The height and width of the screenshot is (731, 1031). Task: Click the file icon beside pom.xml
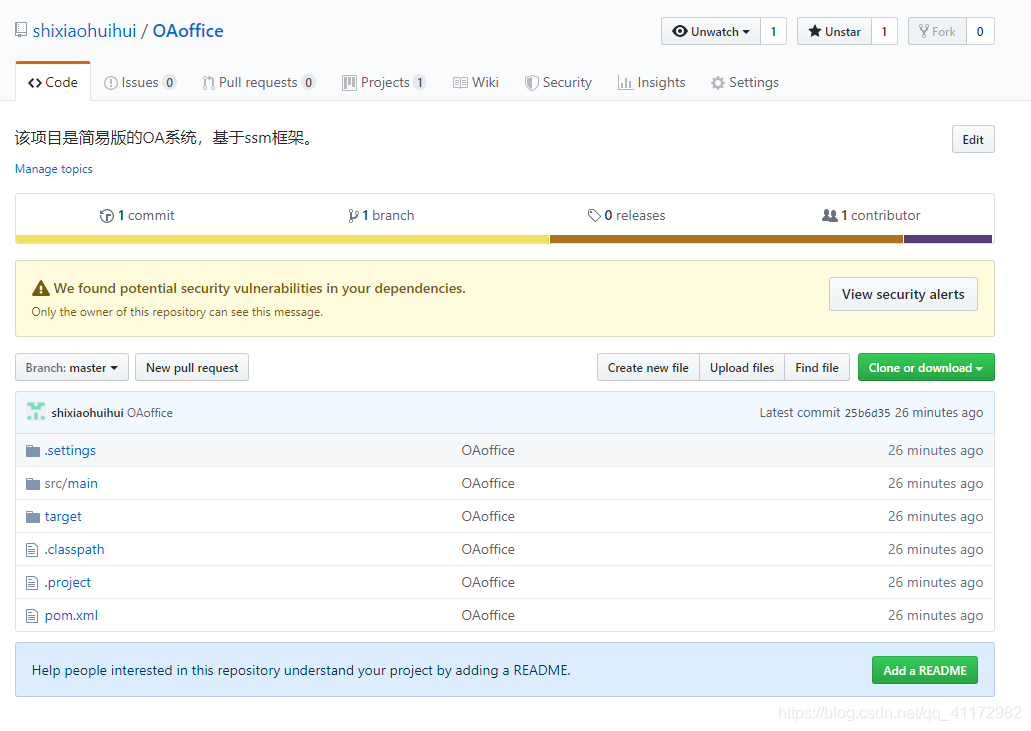[x=32, y=616]
